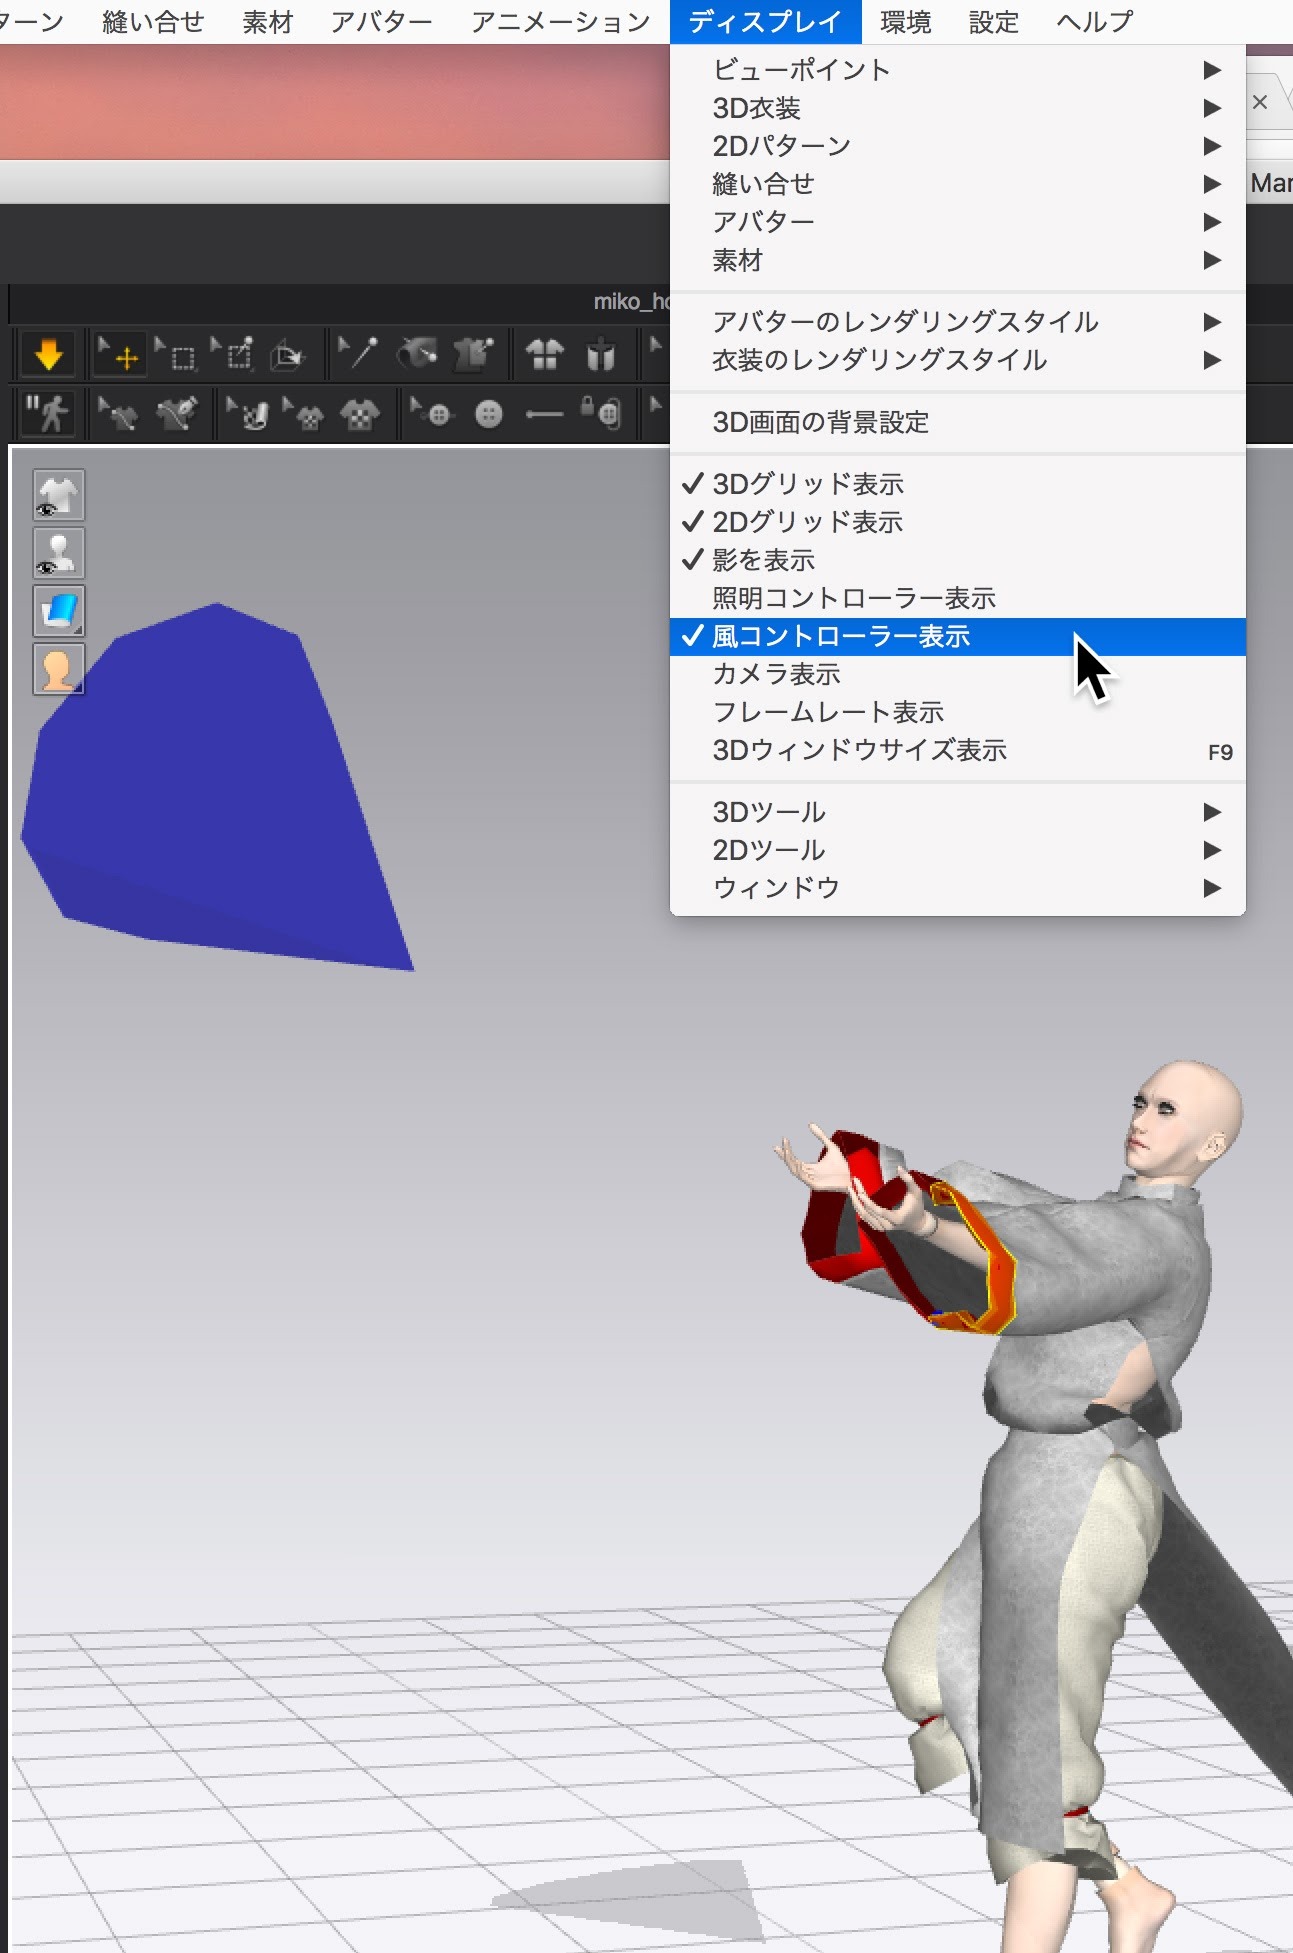
Task: Click the blue fabric render style icon
Action: pos(59,611)
